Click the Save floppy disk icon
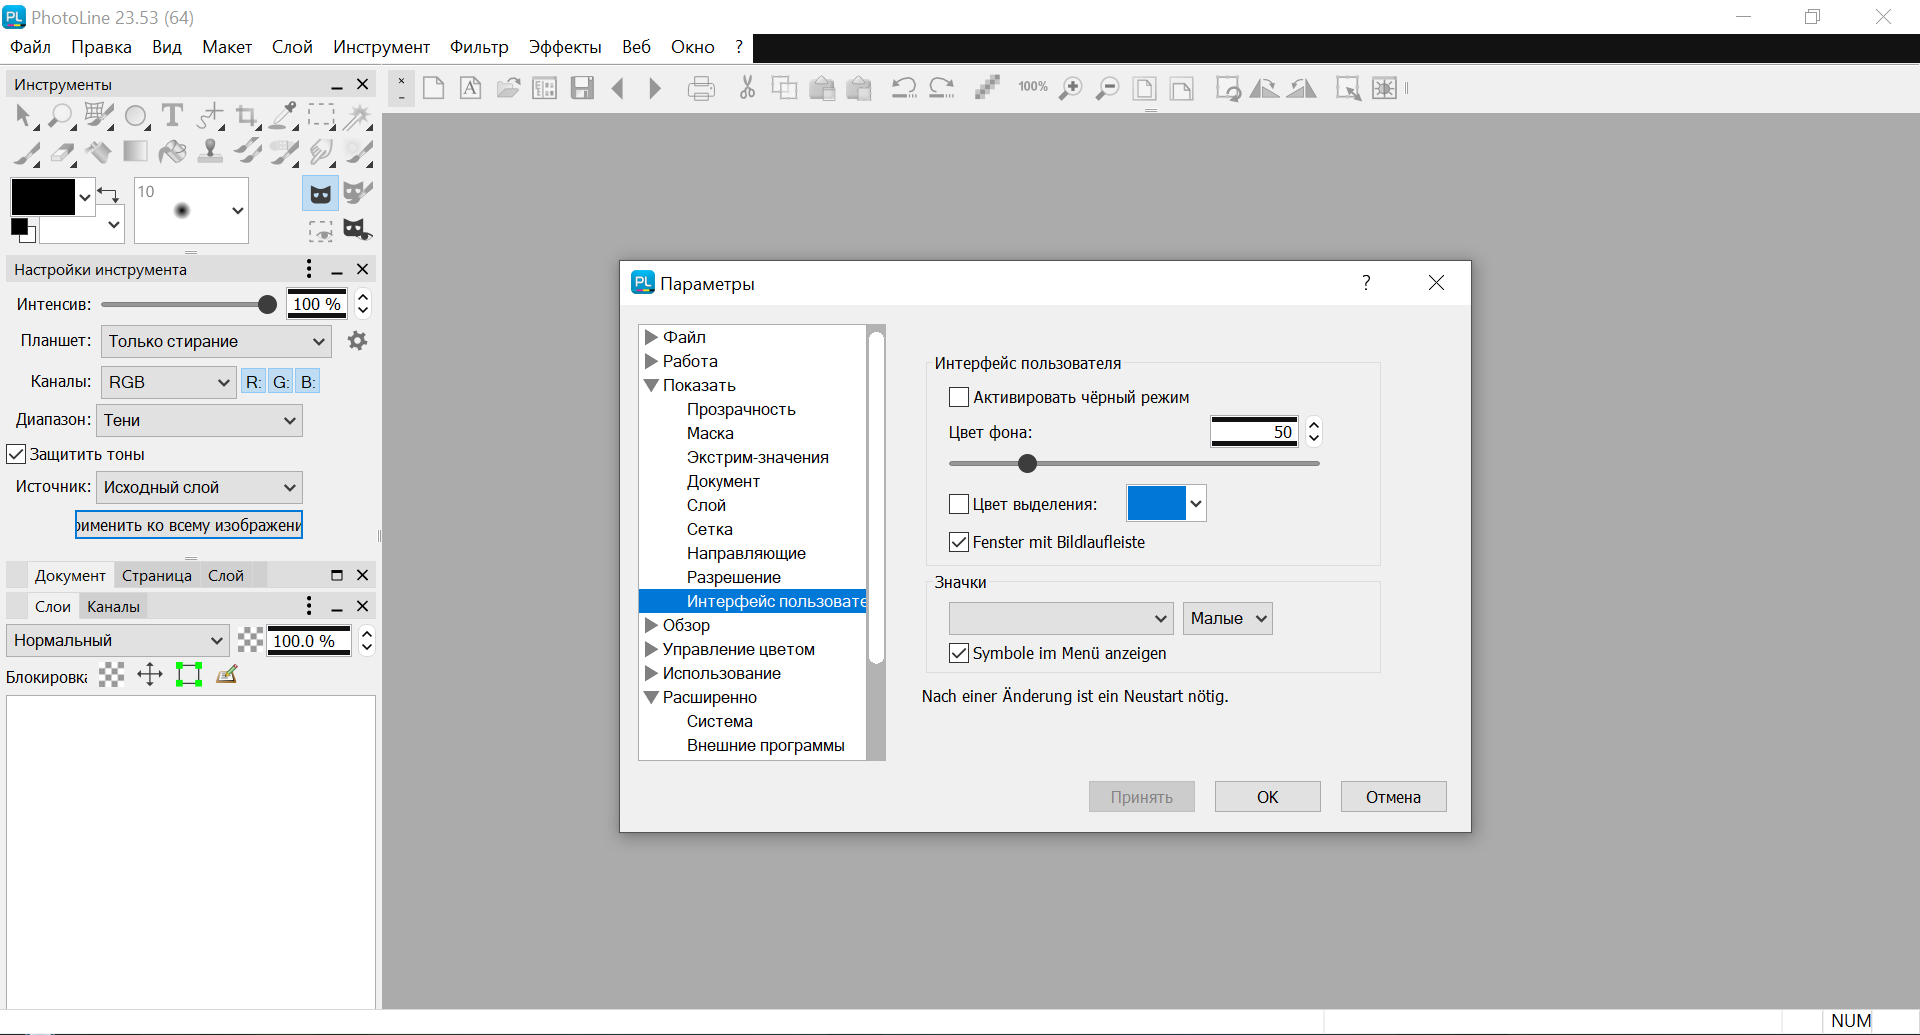 [582, 88]
